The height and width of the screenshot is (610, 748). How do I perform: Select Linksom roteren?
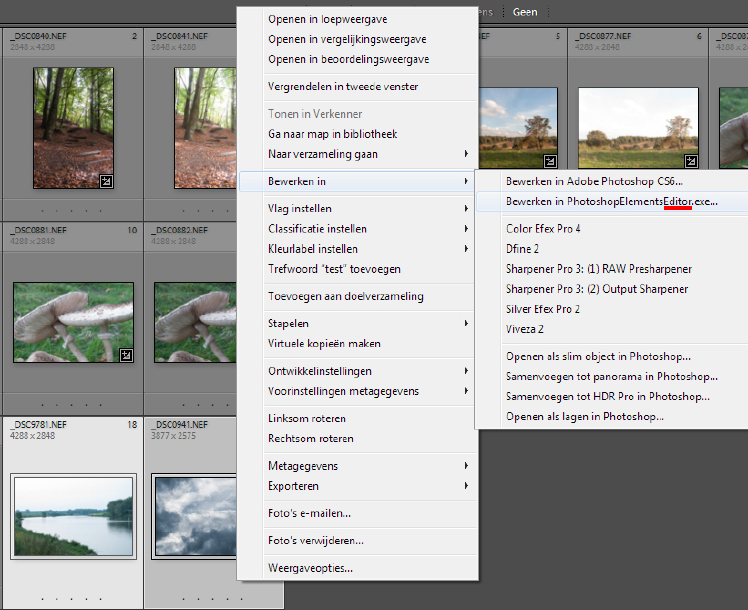358,418
